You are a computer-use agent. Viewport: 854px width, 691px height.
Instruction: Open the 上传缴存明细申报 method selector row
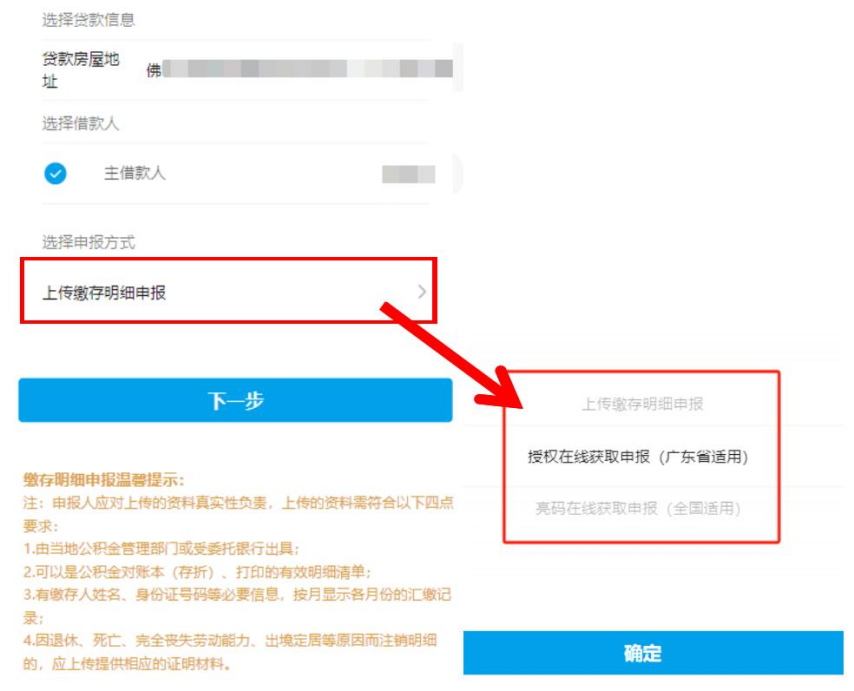click(x=229, y=291)
